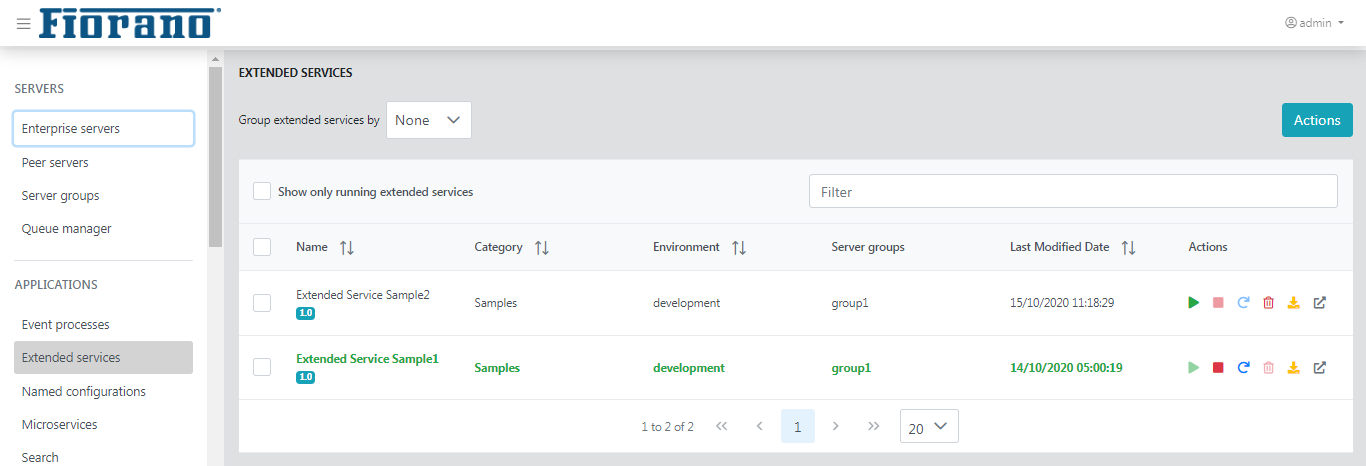Sort table by Category column
The width and height of the screenshot is (1366, 466).
[x=541, y=247]
